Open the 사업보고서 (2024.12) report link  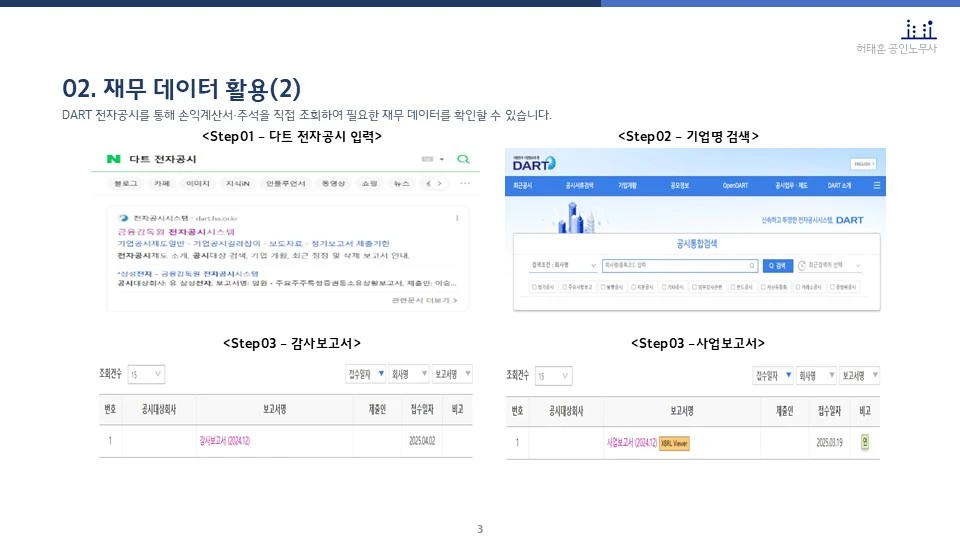tap(632, 443)
